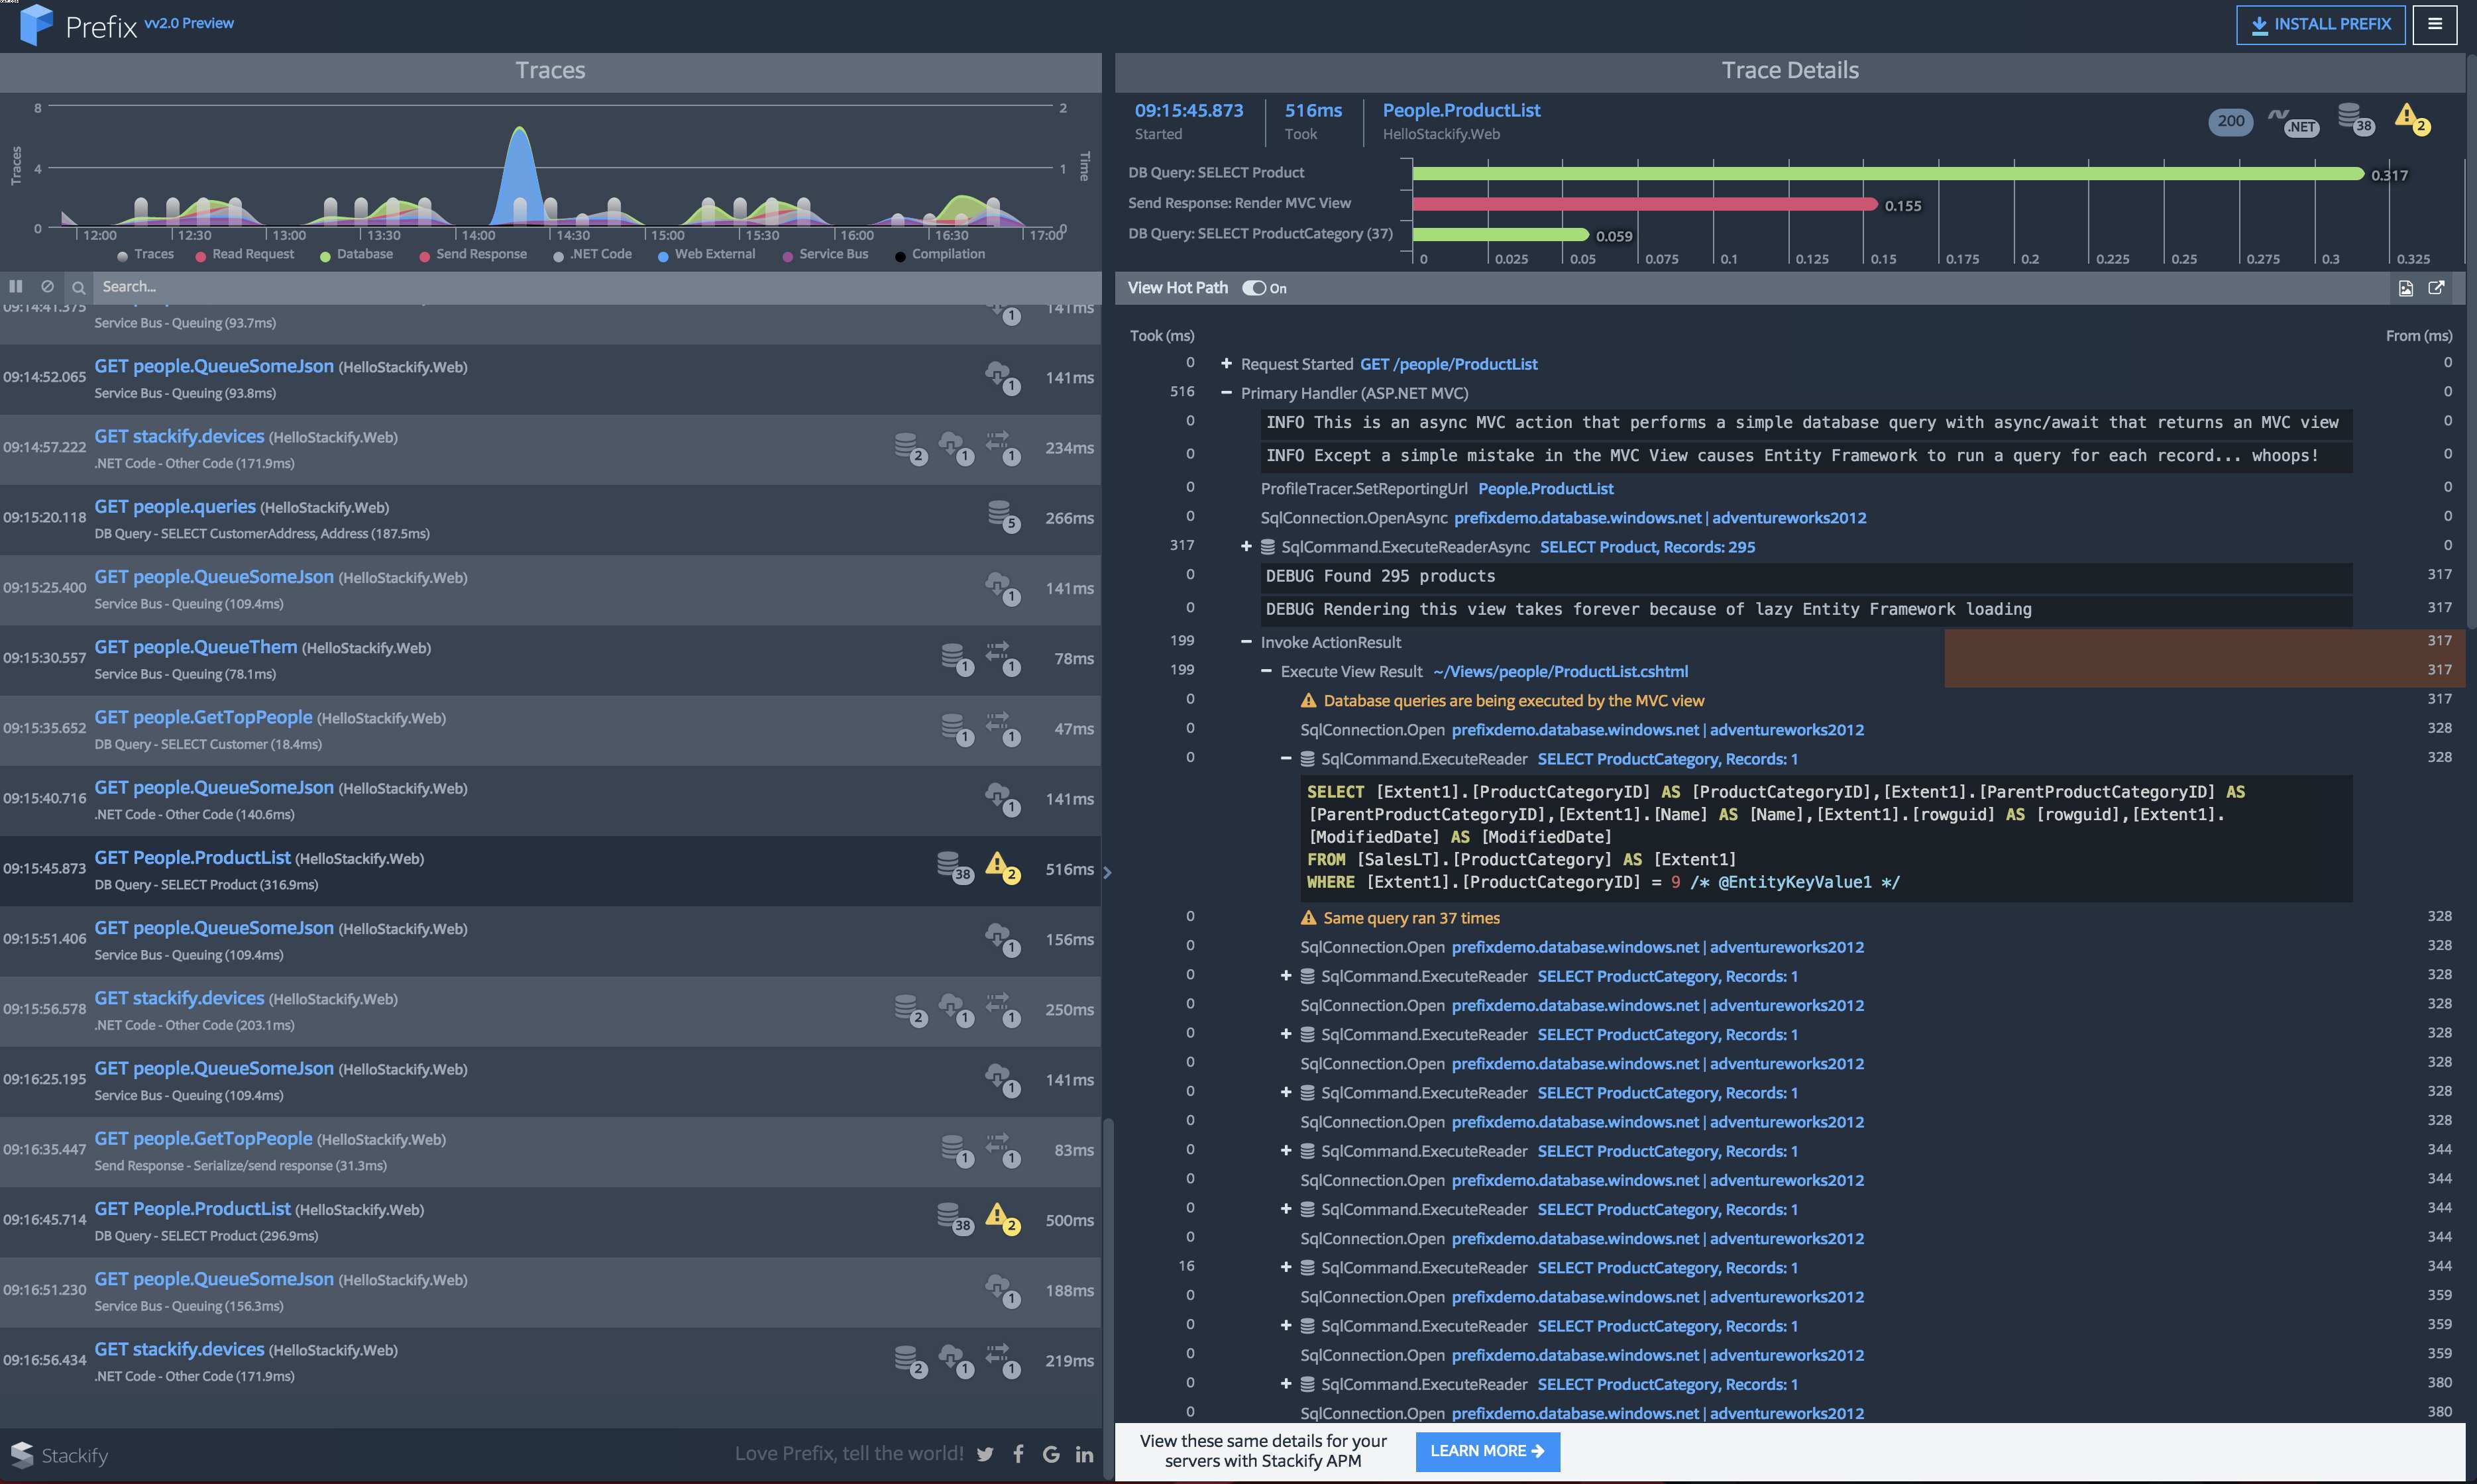The height and width of the screenshot is (1484, 2477).
Task: Click the search magnifier icon
Action: 78,287
